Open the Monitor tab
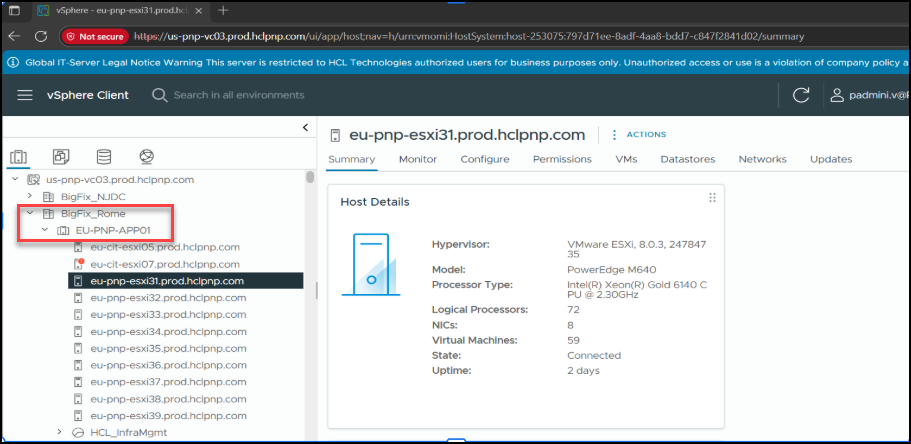Image resolution: width=911 pixels, height=444 pixels. point(418,159)
